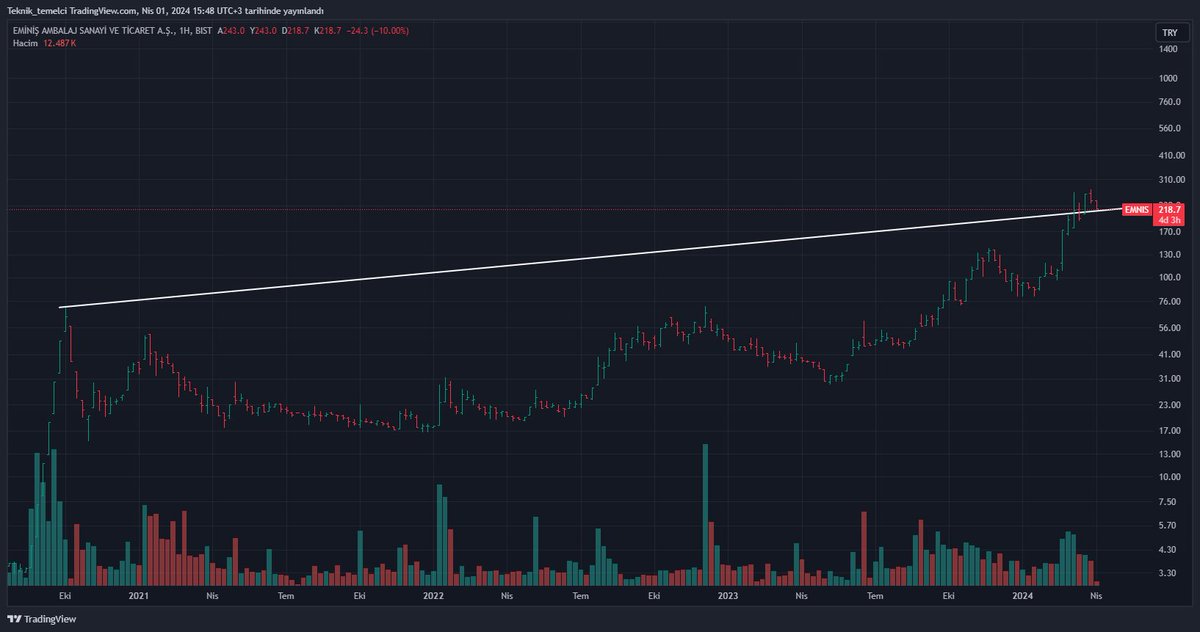The image size is (1200, 632).
Task: Click the 310.00 level on the price scale
Action: tap(1170, 181)
